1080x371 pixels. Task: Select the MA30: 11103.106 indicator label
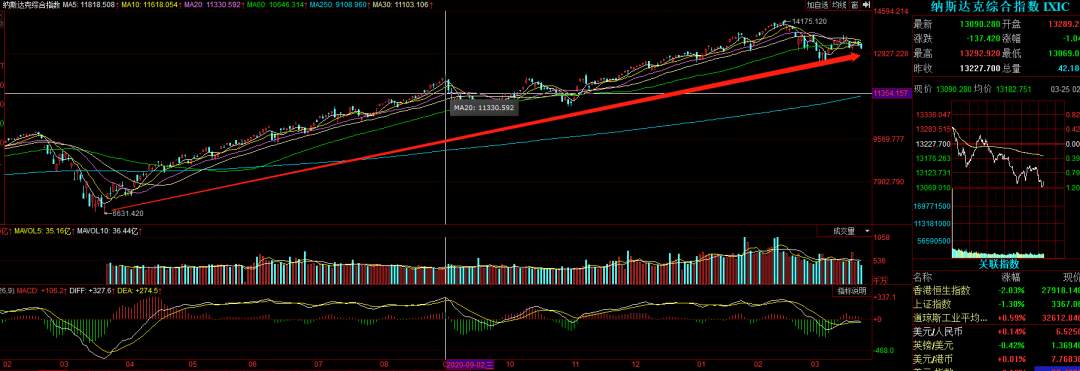[x=402, y=5]
